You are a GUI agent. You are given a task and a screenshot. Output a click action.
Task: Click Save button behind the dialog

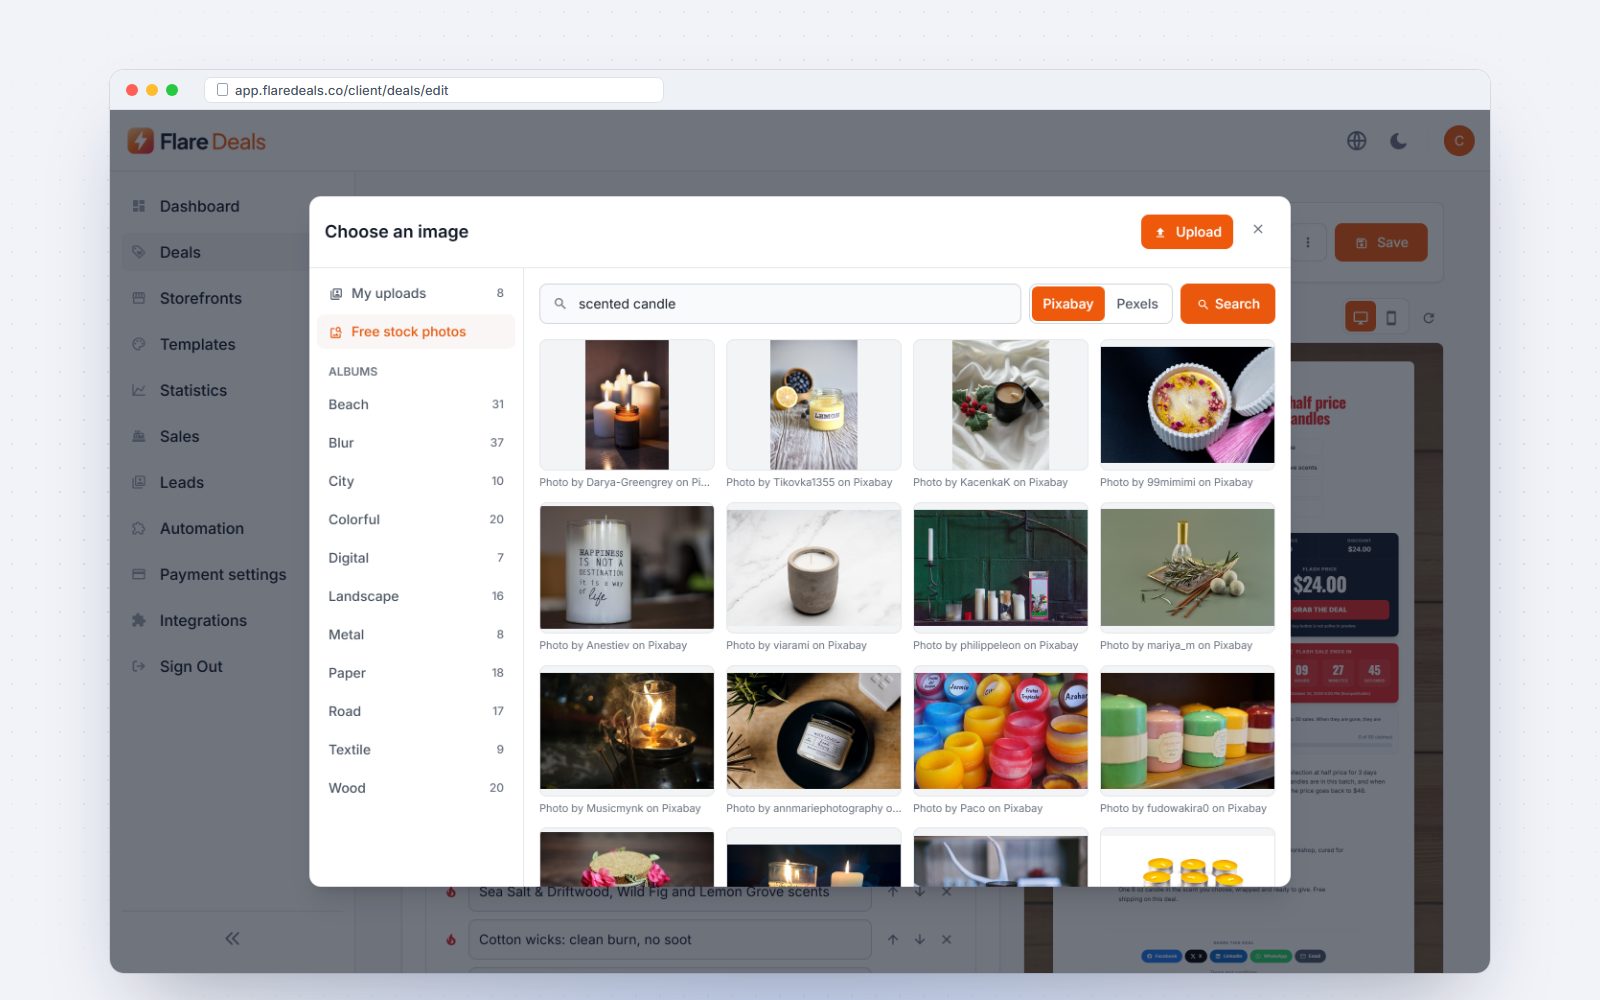[1381, 242]
